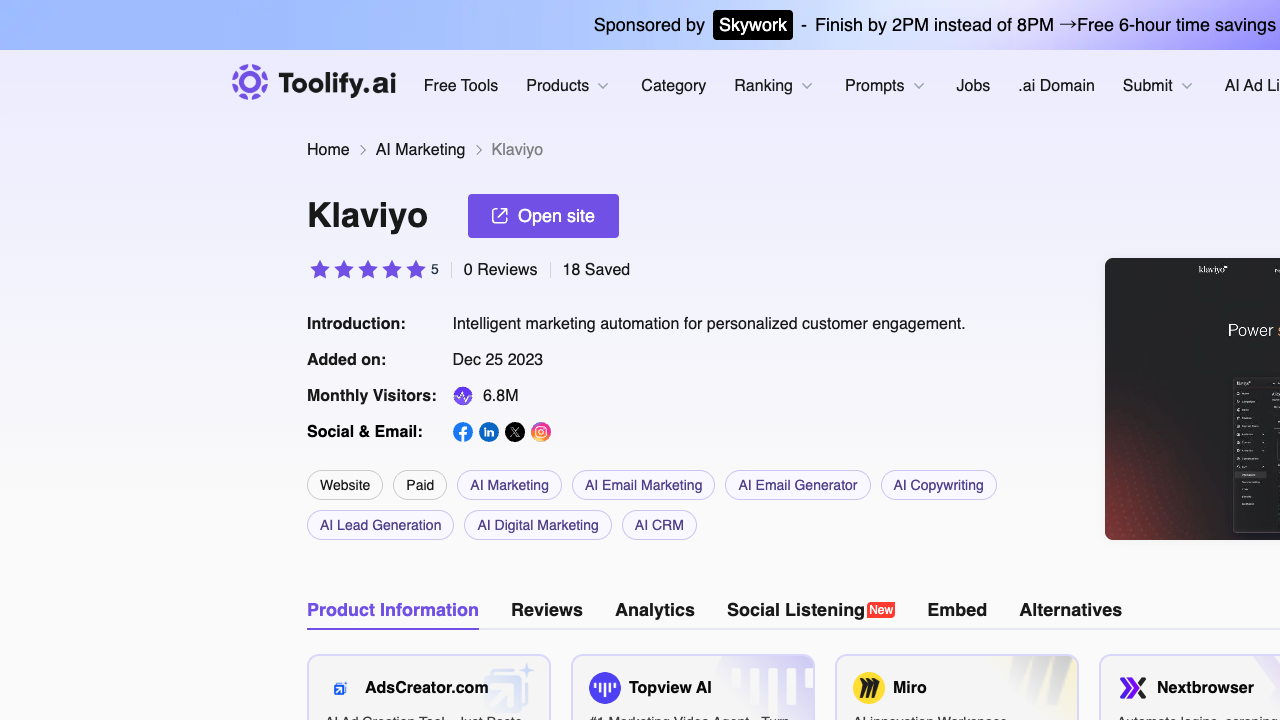This screenshot has height=720, width=1280.
Task: Go to the Jobs page
Action: pos(973,86)
